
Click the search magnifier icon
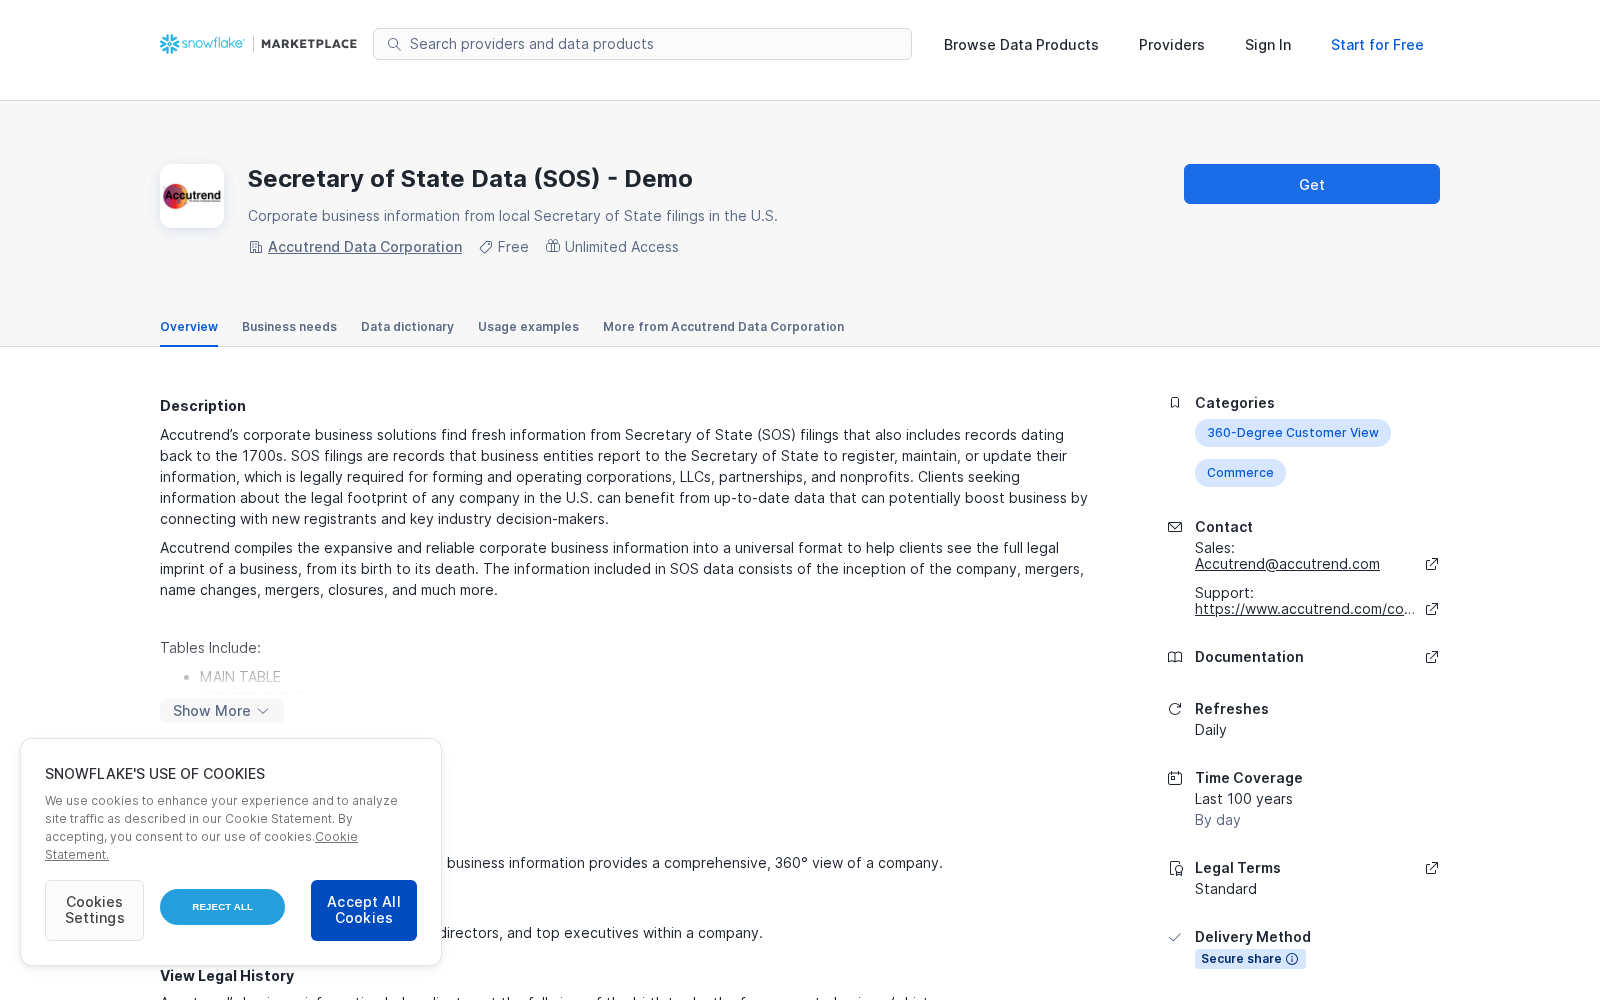(x=394, y=44)
